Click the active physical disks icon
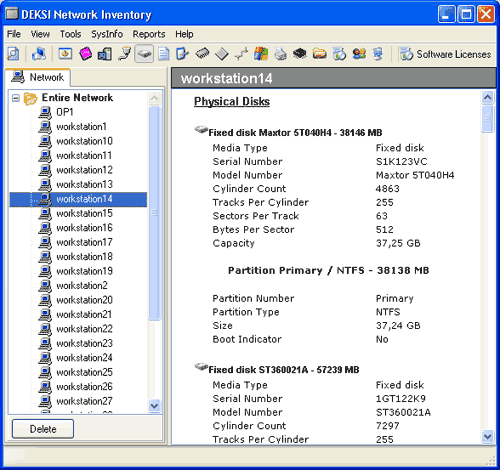The width and height of the screenshot is (500, 470). tap(144, 54)
